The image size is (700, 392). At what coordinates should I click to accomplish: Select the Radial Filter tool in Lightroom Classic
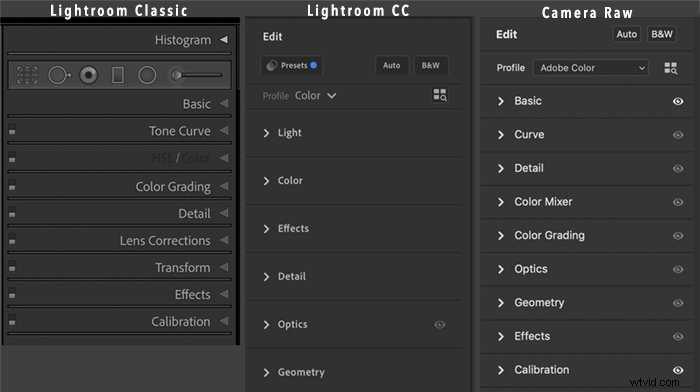[x=147, y=75]
